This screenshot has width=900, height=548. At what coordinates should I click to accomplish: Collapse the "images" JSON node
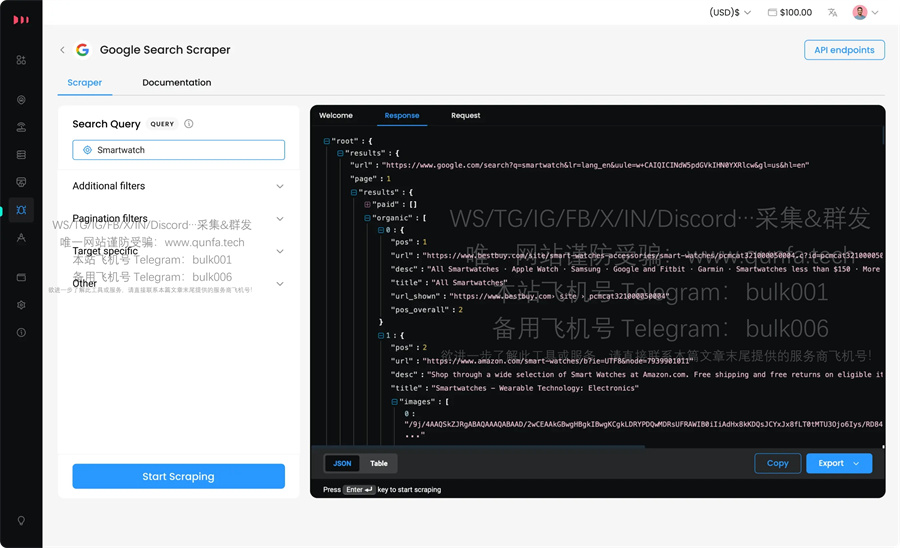[394, 402]
